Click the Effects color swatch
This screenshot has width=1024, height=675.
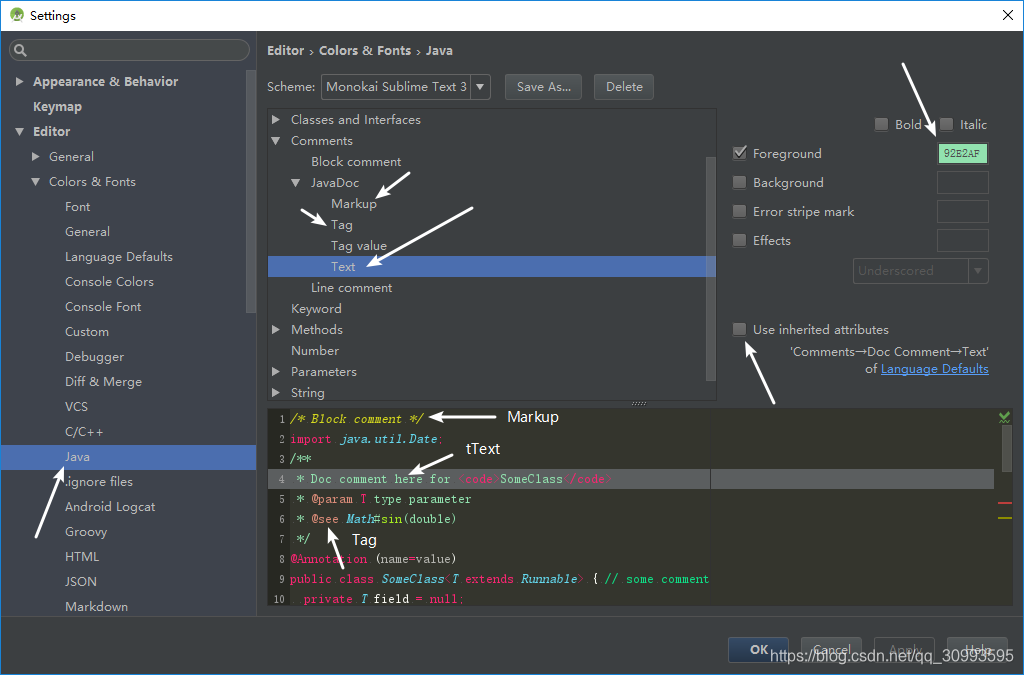pos(963,240)
